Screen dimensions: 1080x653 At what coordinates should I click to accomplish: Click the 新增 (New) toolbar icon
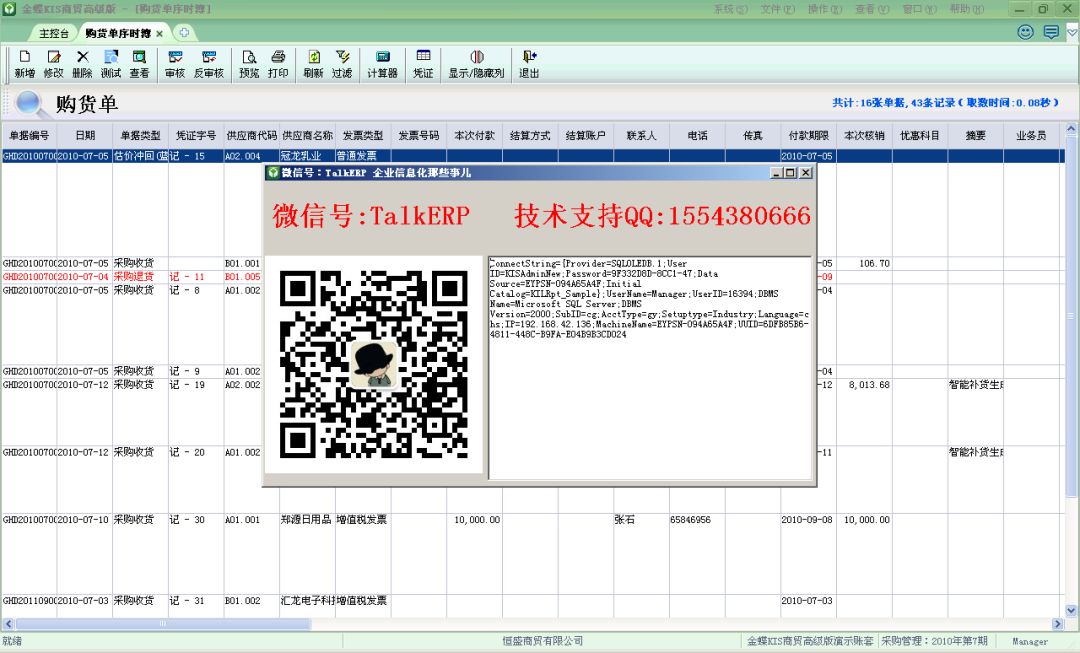tap(25, 65)
